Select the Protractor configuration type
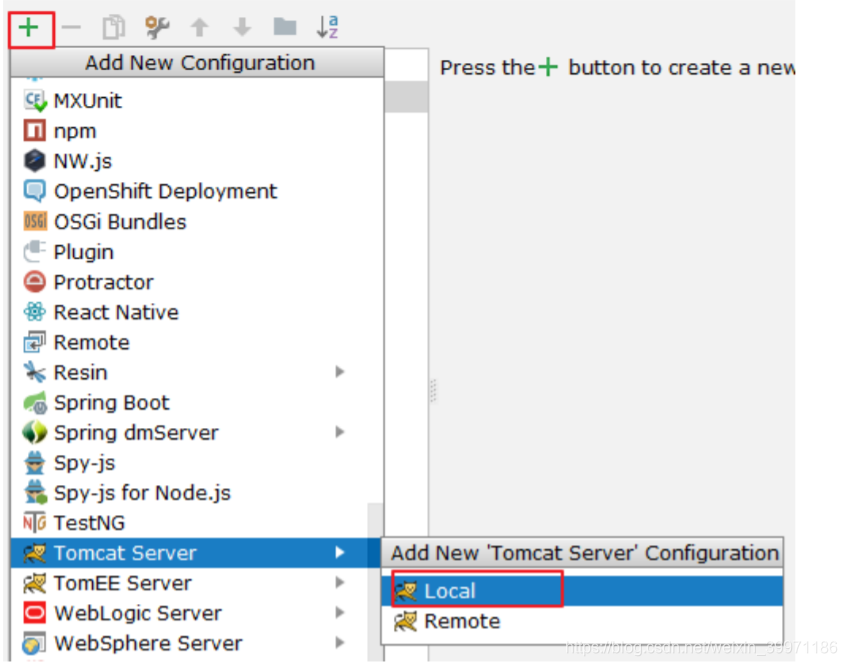This screenshot has width=847, height=666. (197, 282)
